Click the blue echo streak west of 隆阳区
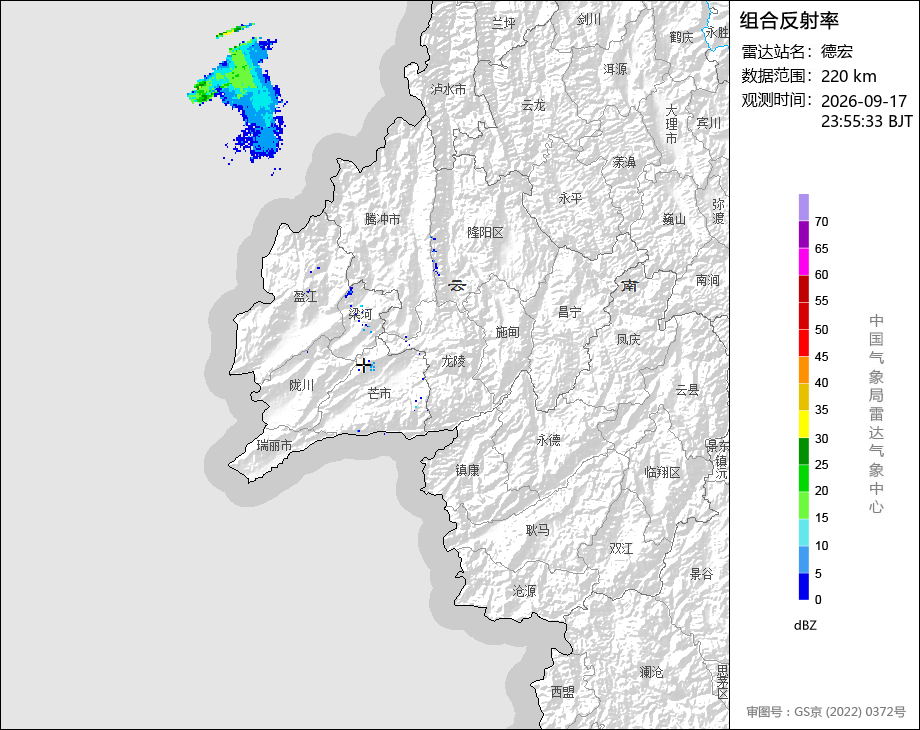This screenshot has height=730, width=920. pyautogui.click(x=434, y=256)
